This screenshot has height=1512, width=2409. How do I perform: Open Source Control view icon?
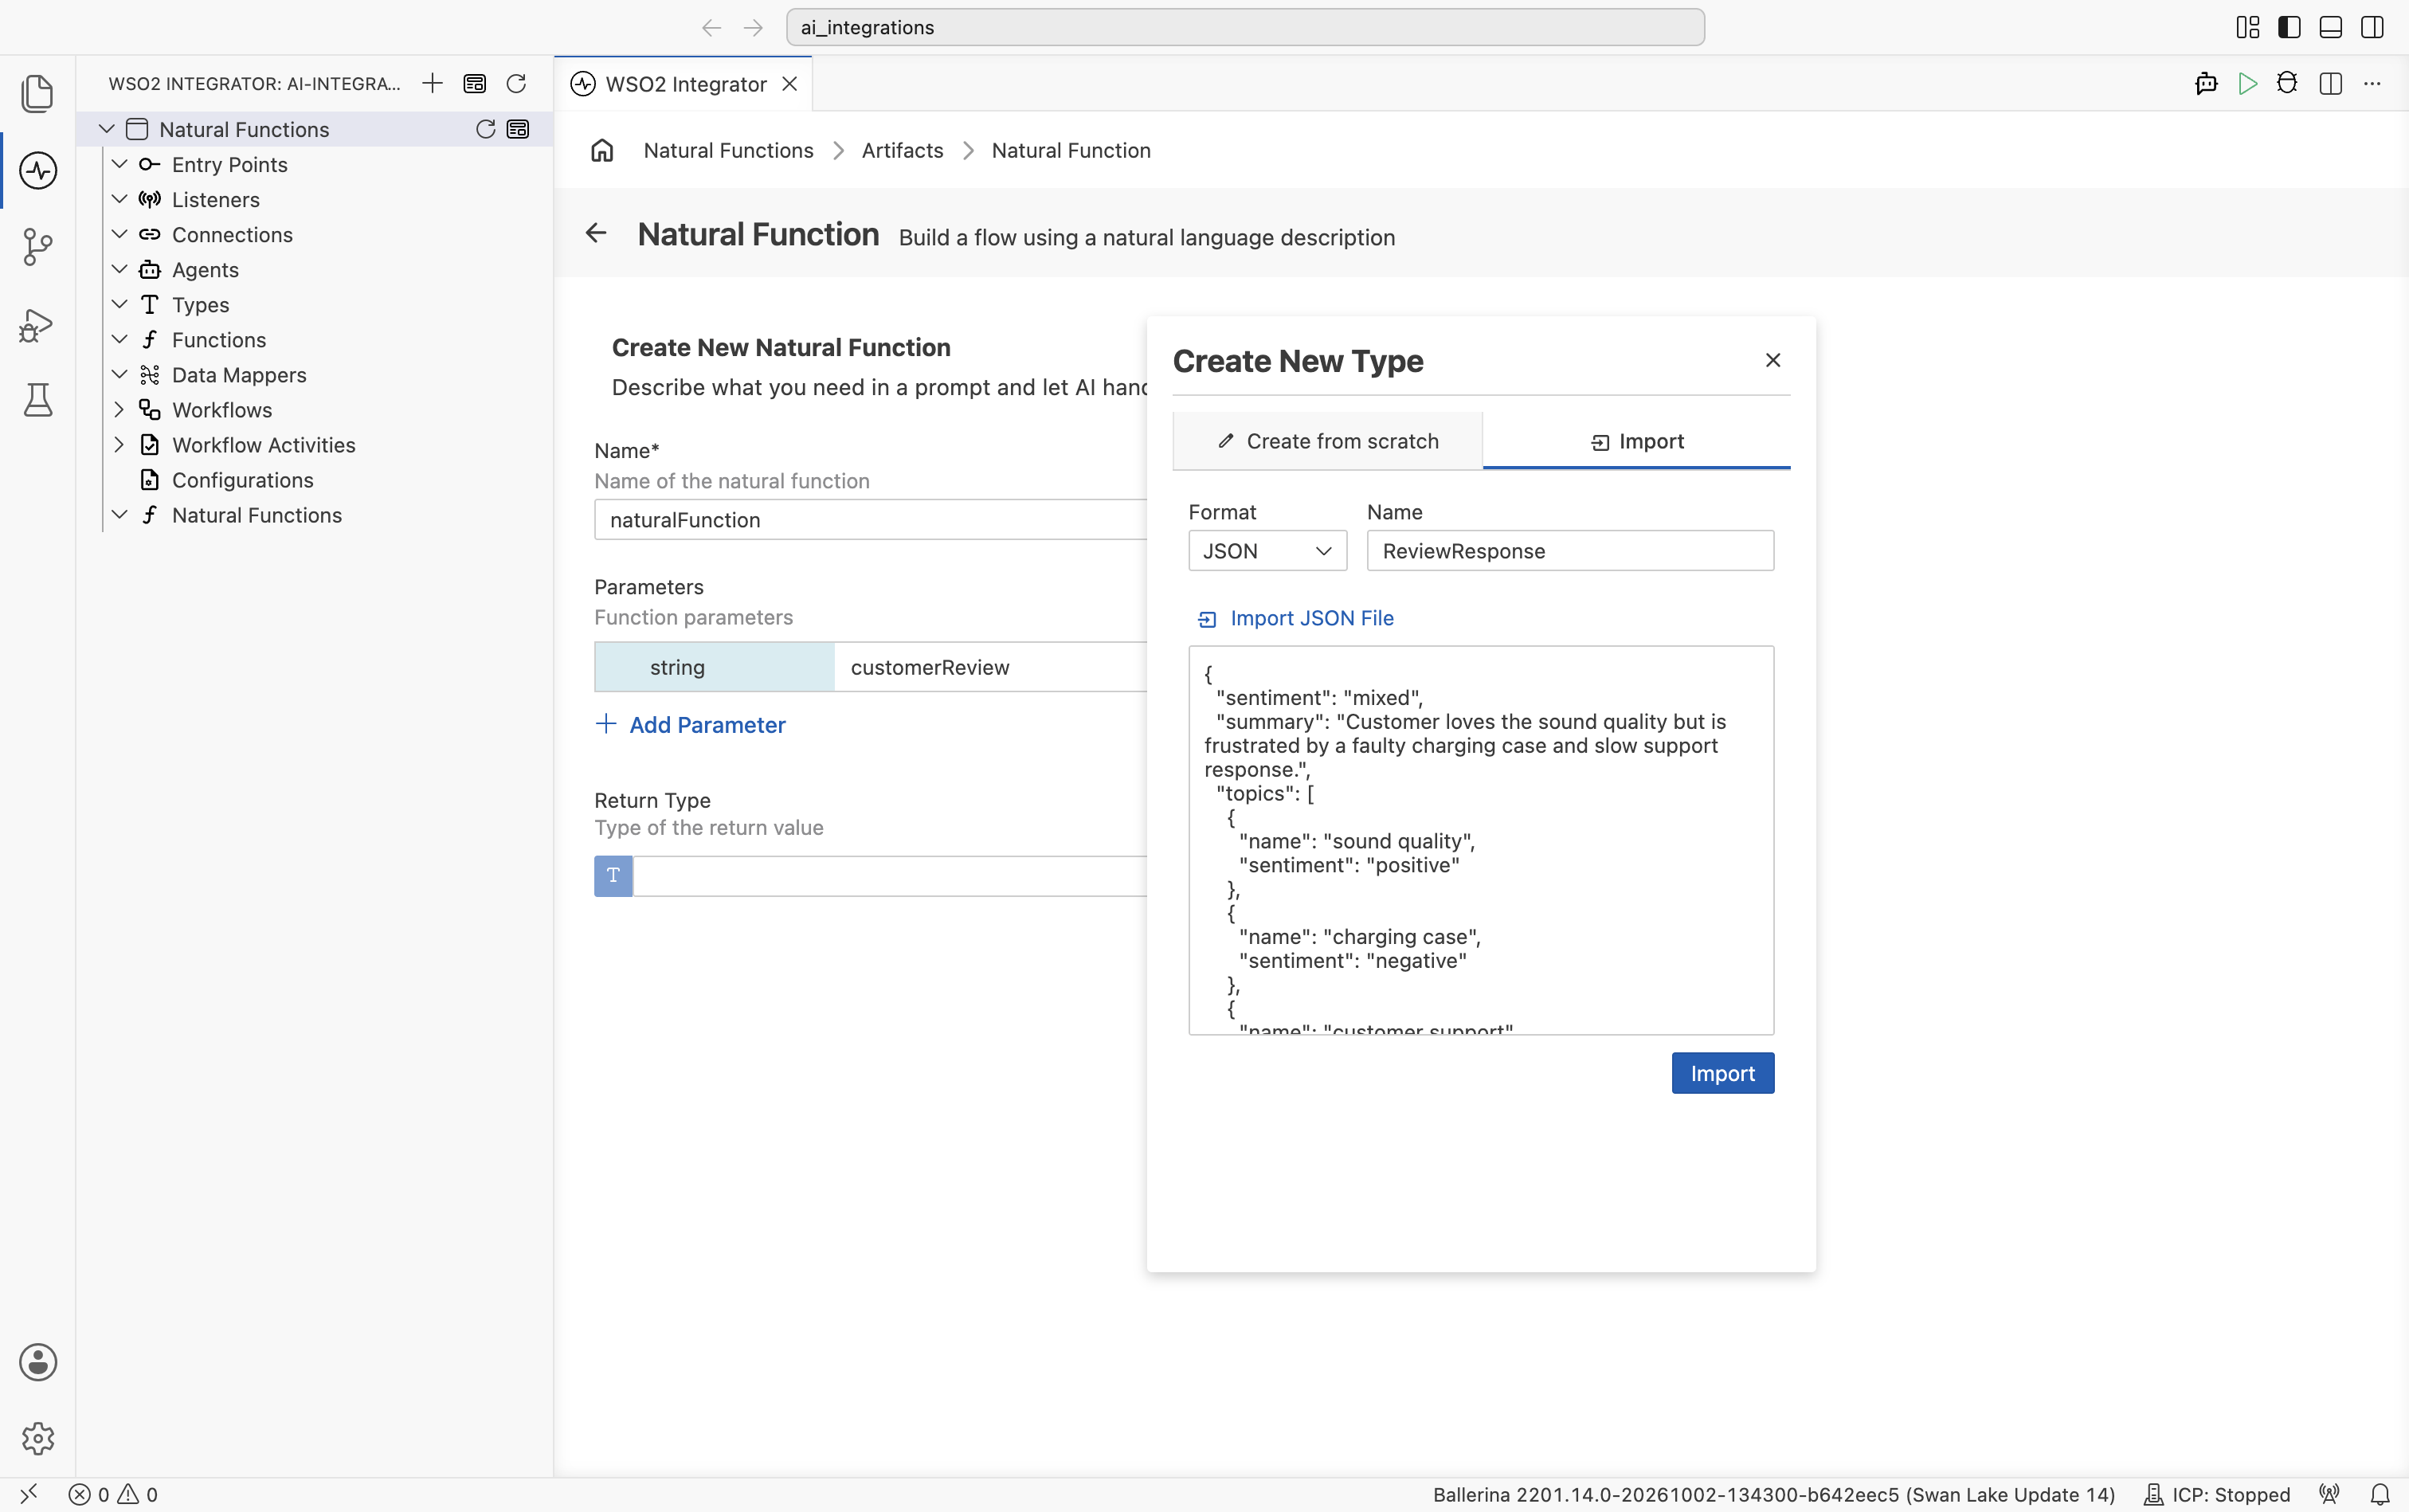click(x=38, y=247)
